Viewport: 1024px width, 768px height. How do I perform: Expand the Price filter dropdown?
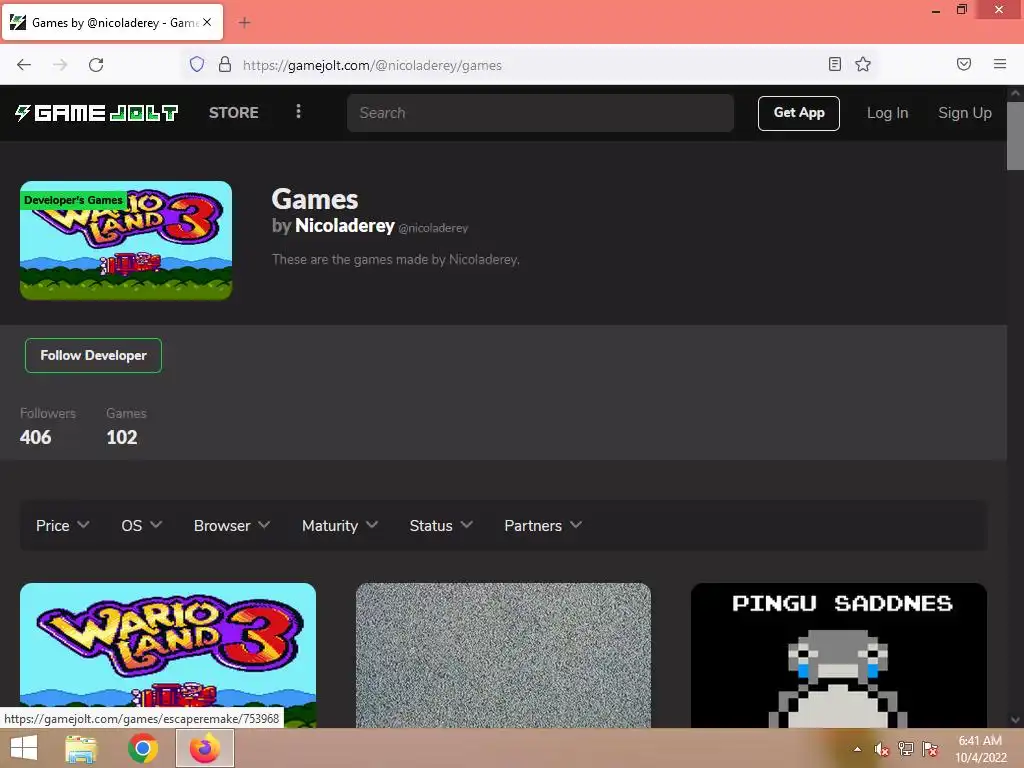63,526
